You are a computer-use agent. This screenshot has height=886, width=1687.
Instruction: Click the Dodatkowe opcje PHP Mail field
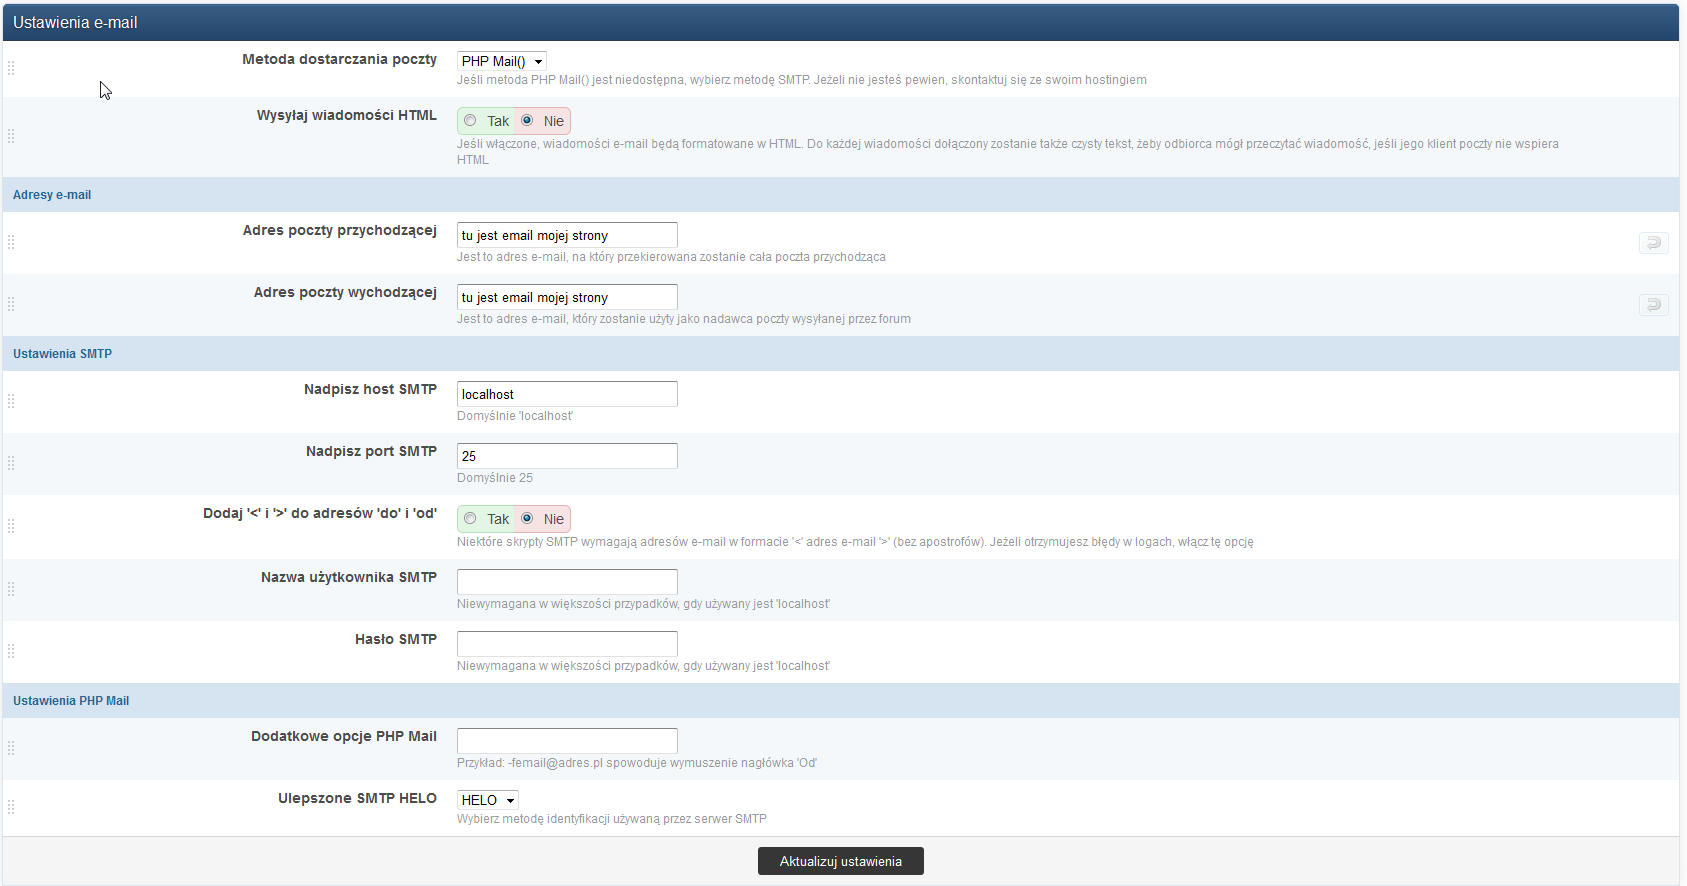point(566,741)
